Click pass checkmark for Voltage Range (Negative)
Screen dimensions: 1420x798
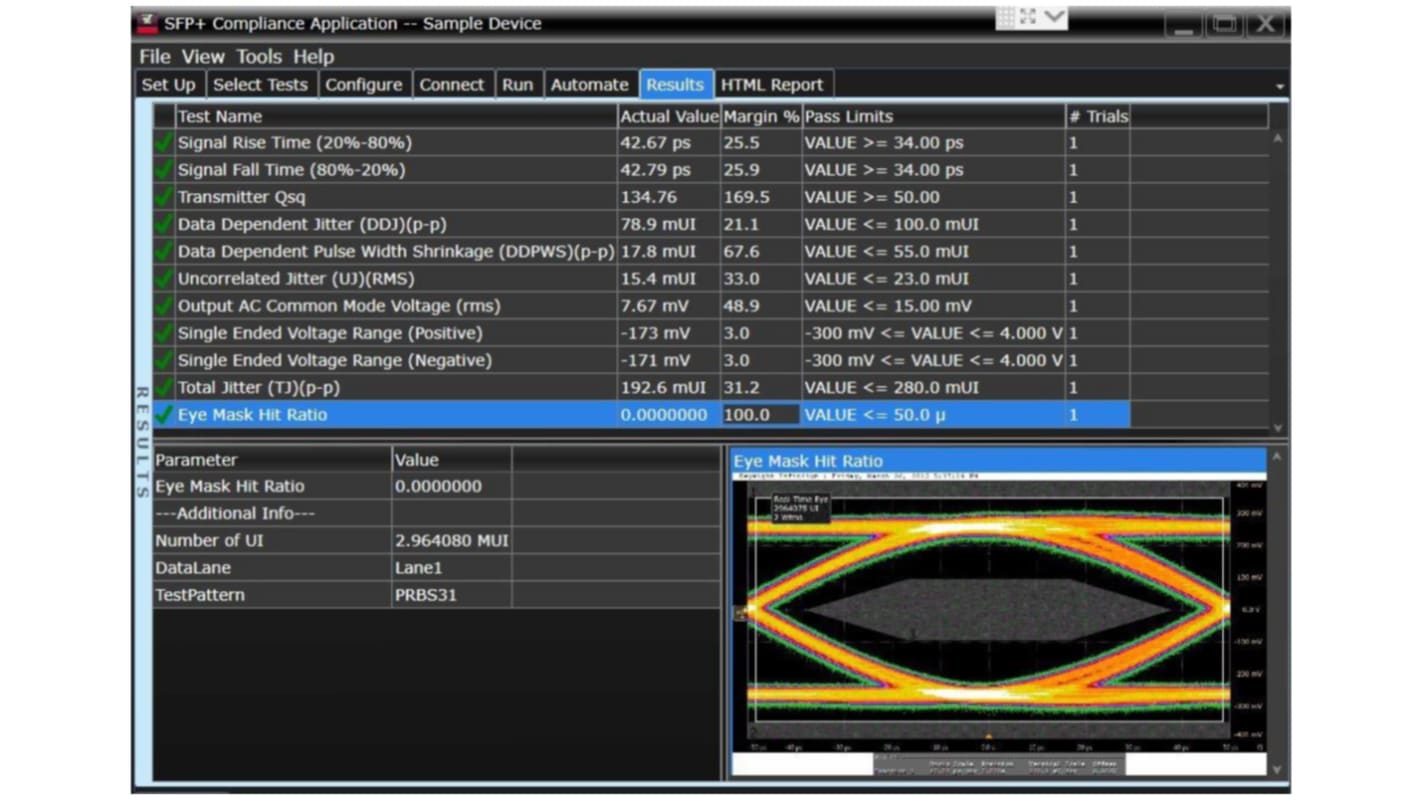point(164,359)
